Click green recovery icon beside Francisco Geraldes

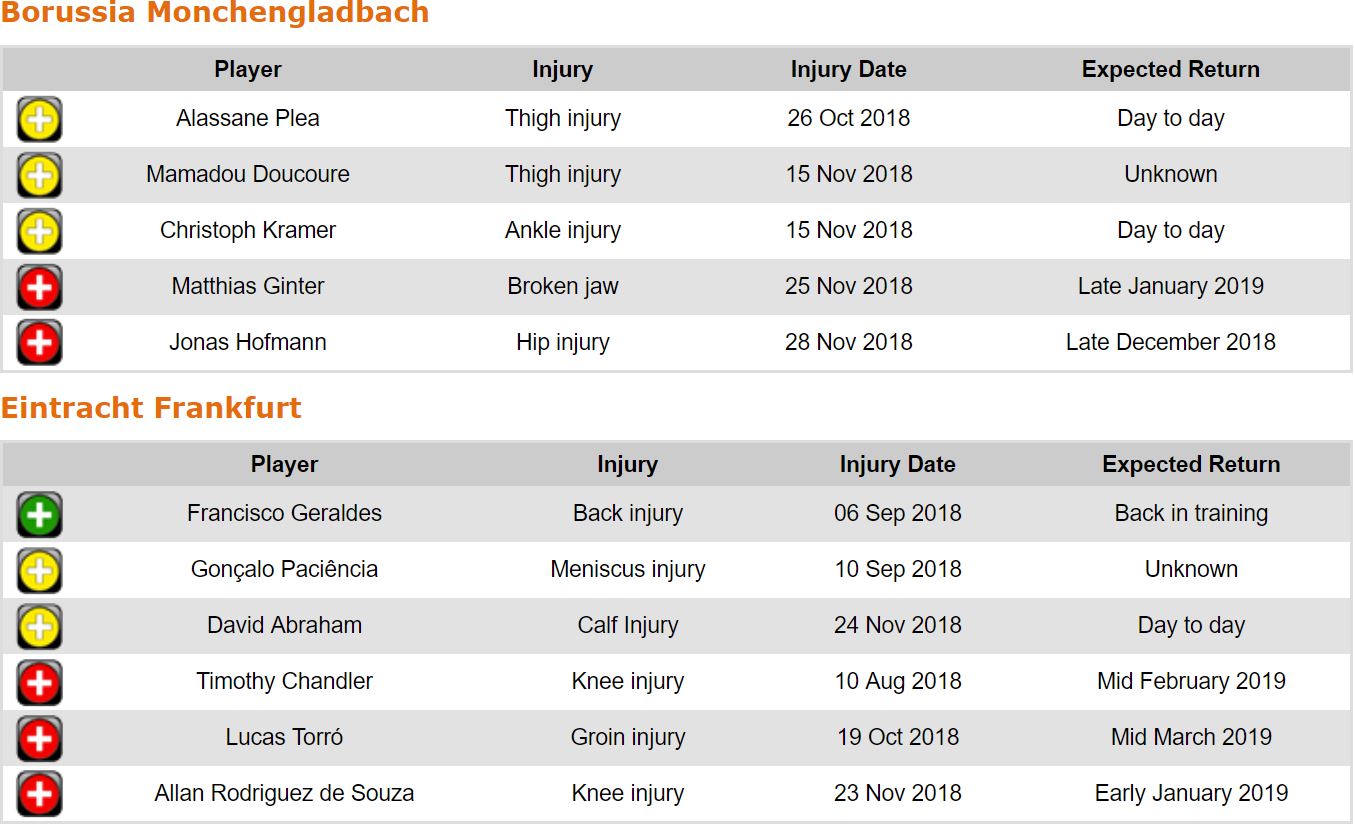39,515
